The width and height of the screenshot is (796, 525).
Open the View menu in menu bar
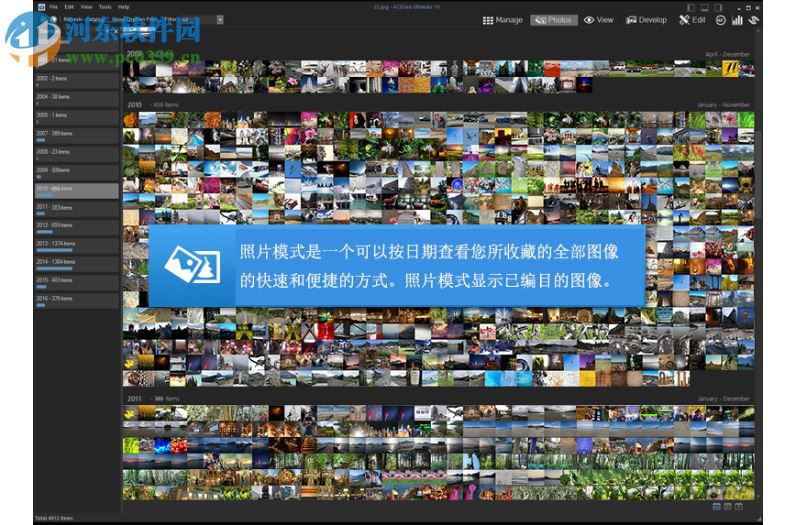[x=86, y=7]
